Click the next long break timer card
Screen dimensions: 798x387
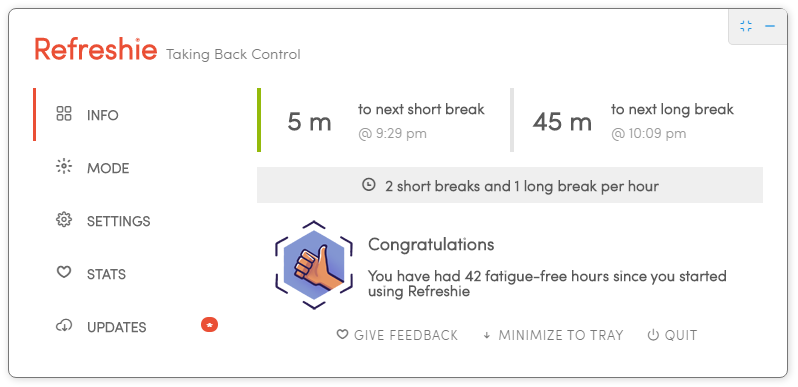pos(636,120)
